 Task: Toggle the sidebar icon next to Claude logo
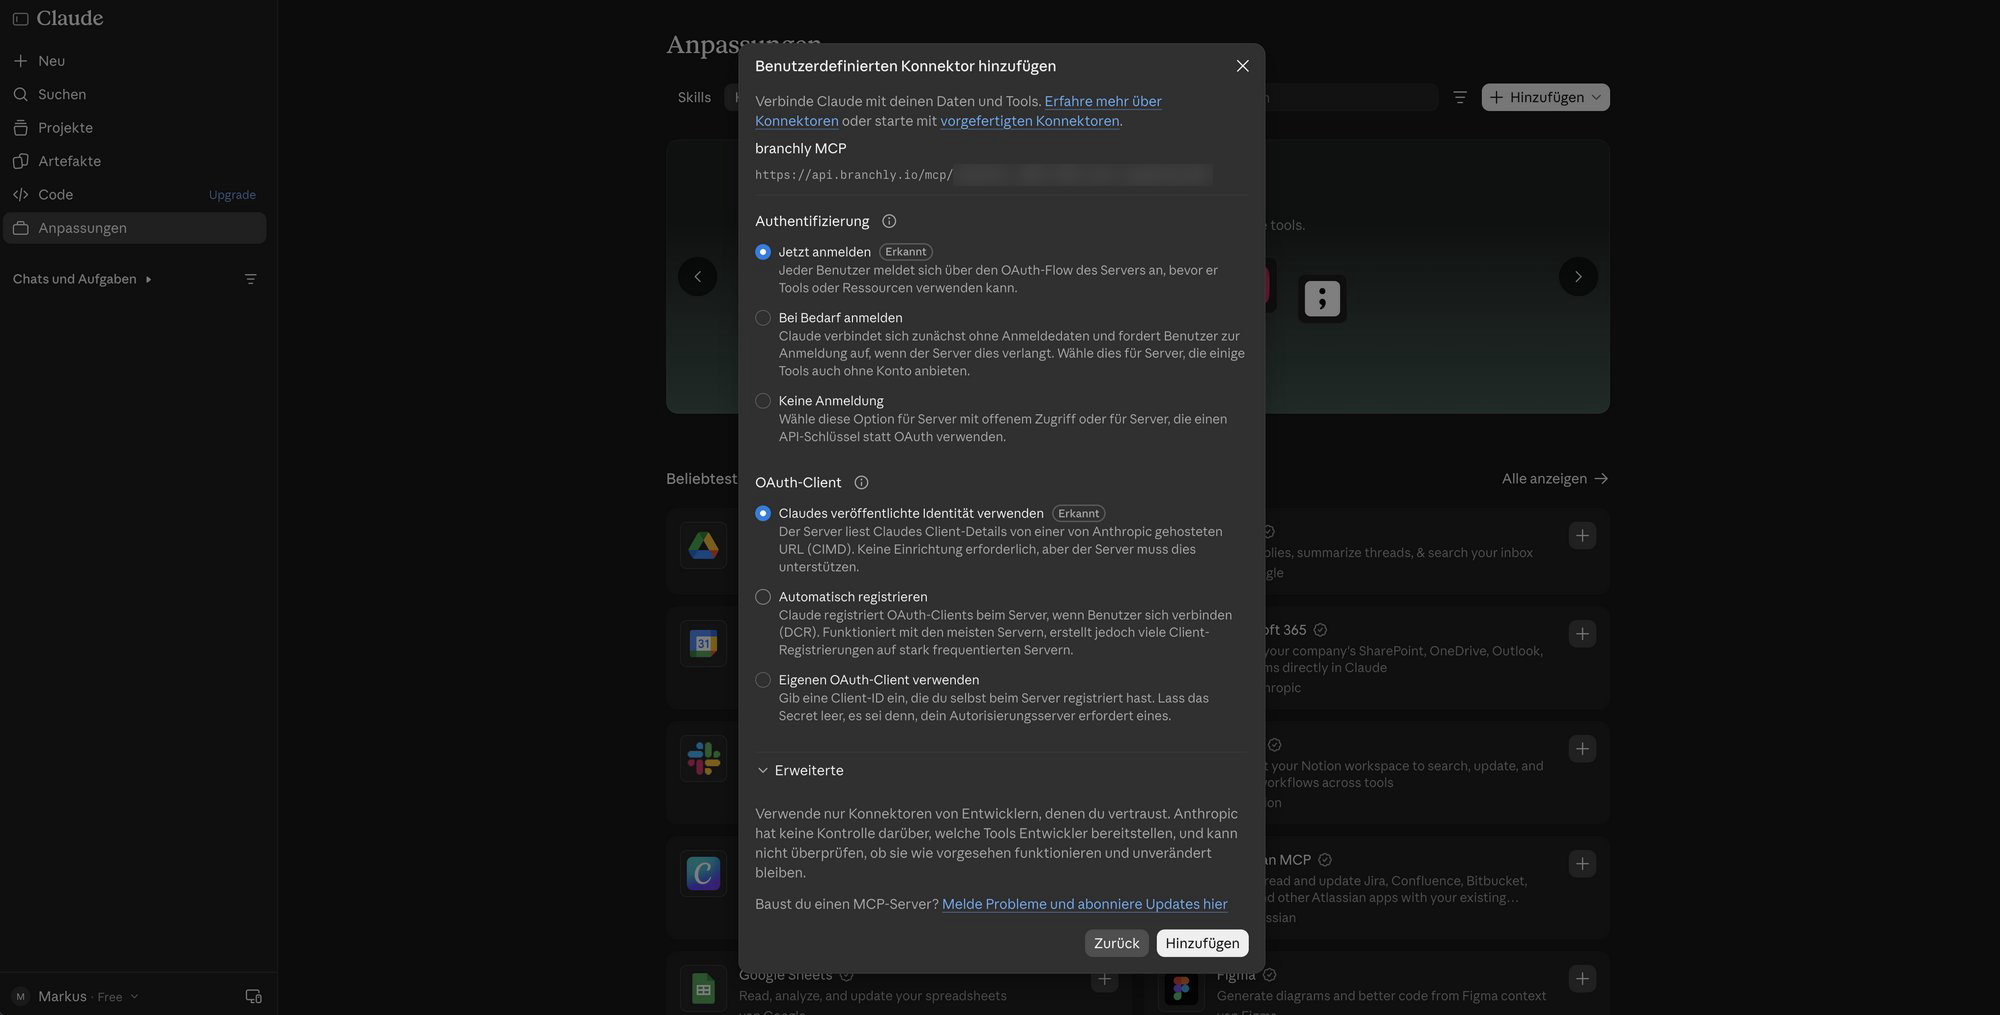click(x=20, y=19)
